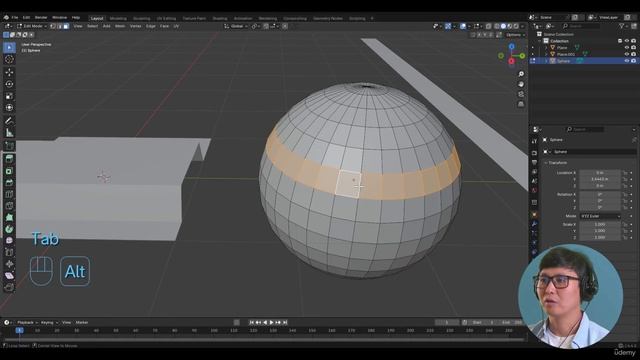Select the Measure tool
640x360 pixels.
coord(9,133)
